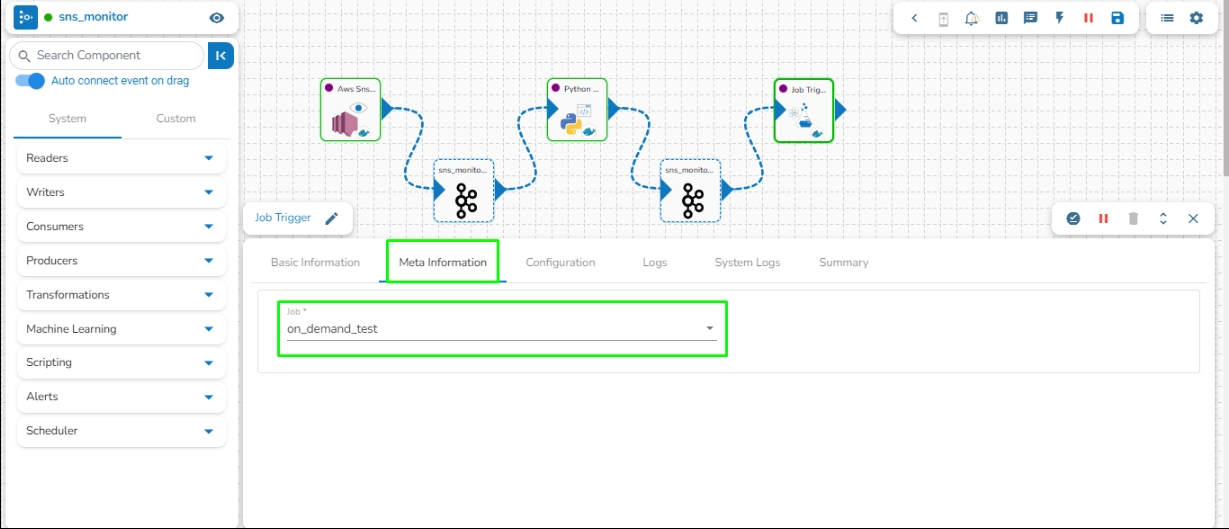This screenshot has width=1229, height=529.
Task: Click the red pause icon in top toolbar
Action: pyautogui.click(x=1088, y=18)
